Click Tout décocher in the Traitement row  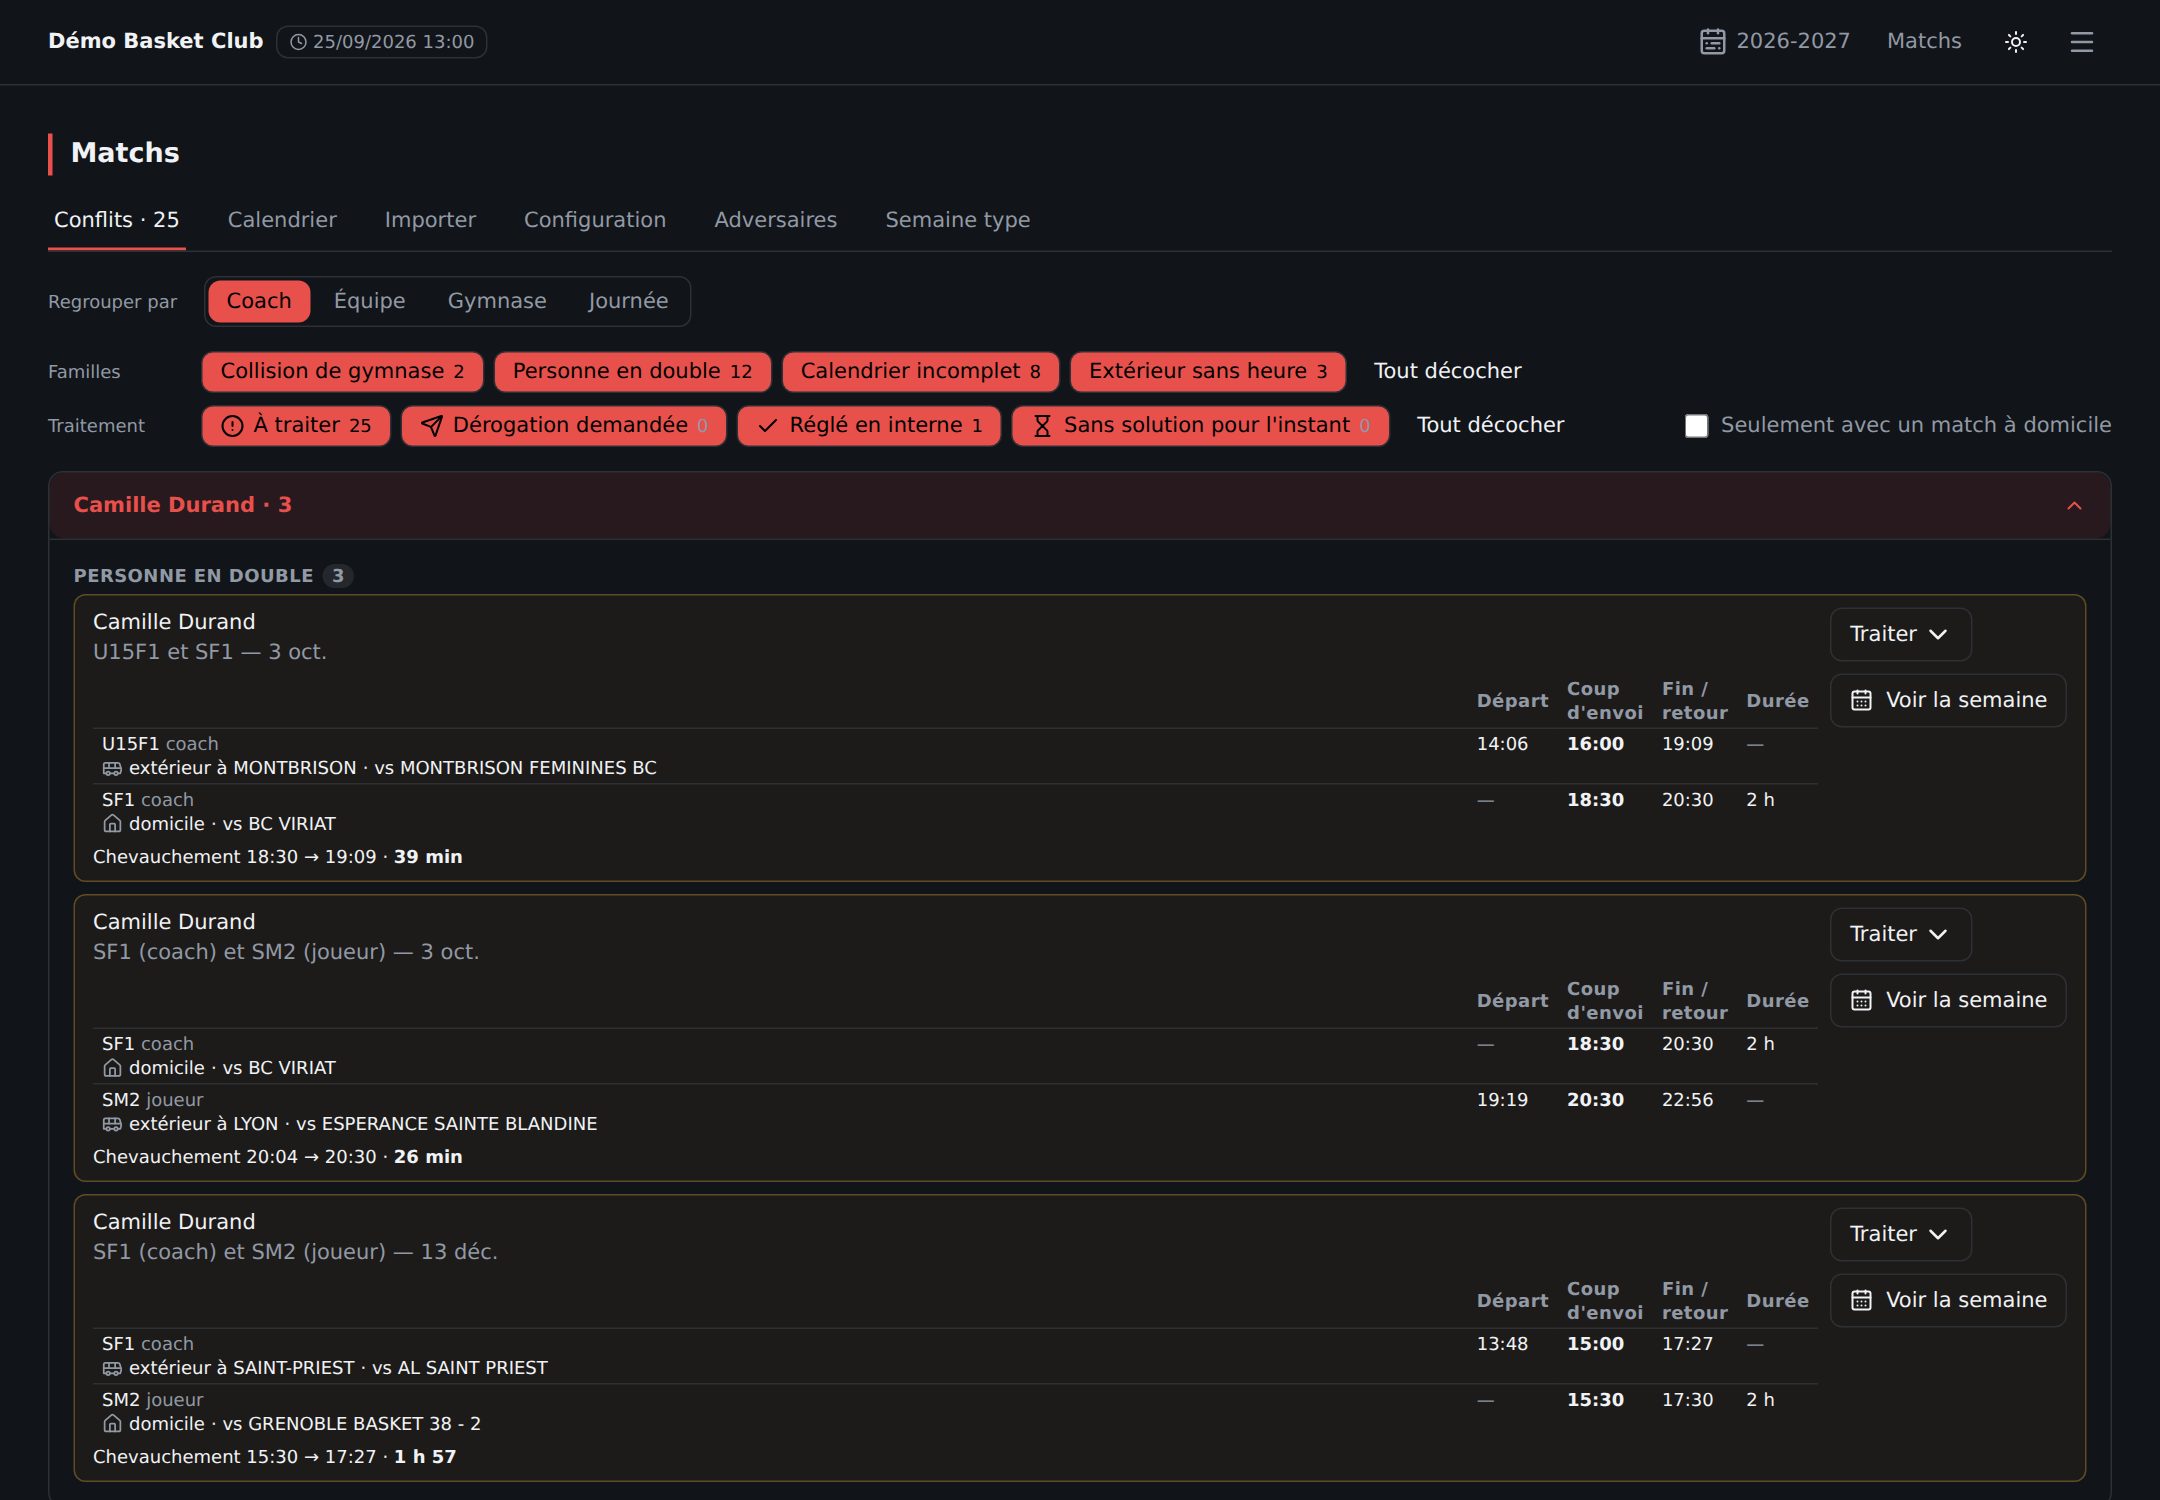point(1490,425)
